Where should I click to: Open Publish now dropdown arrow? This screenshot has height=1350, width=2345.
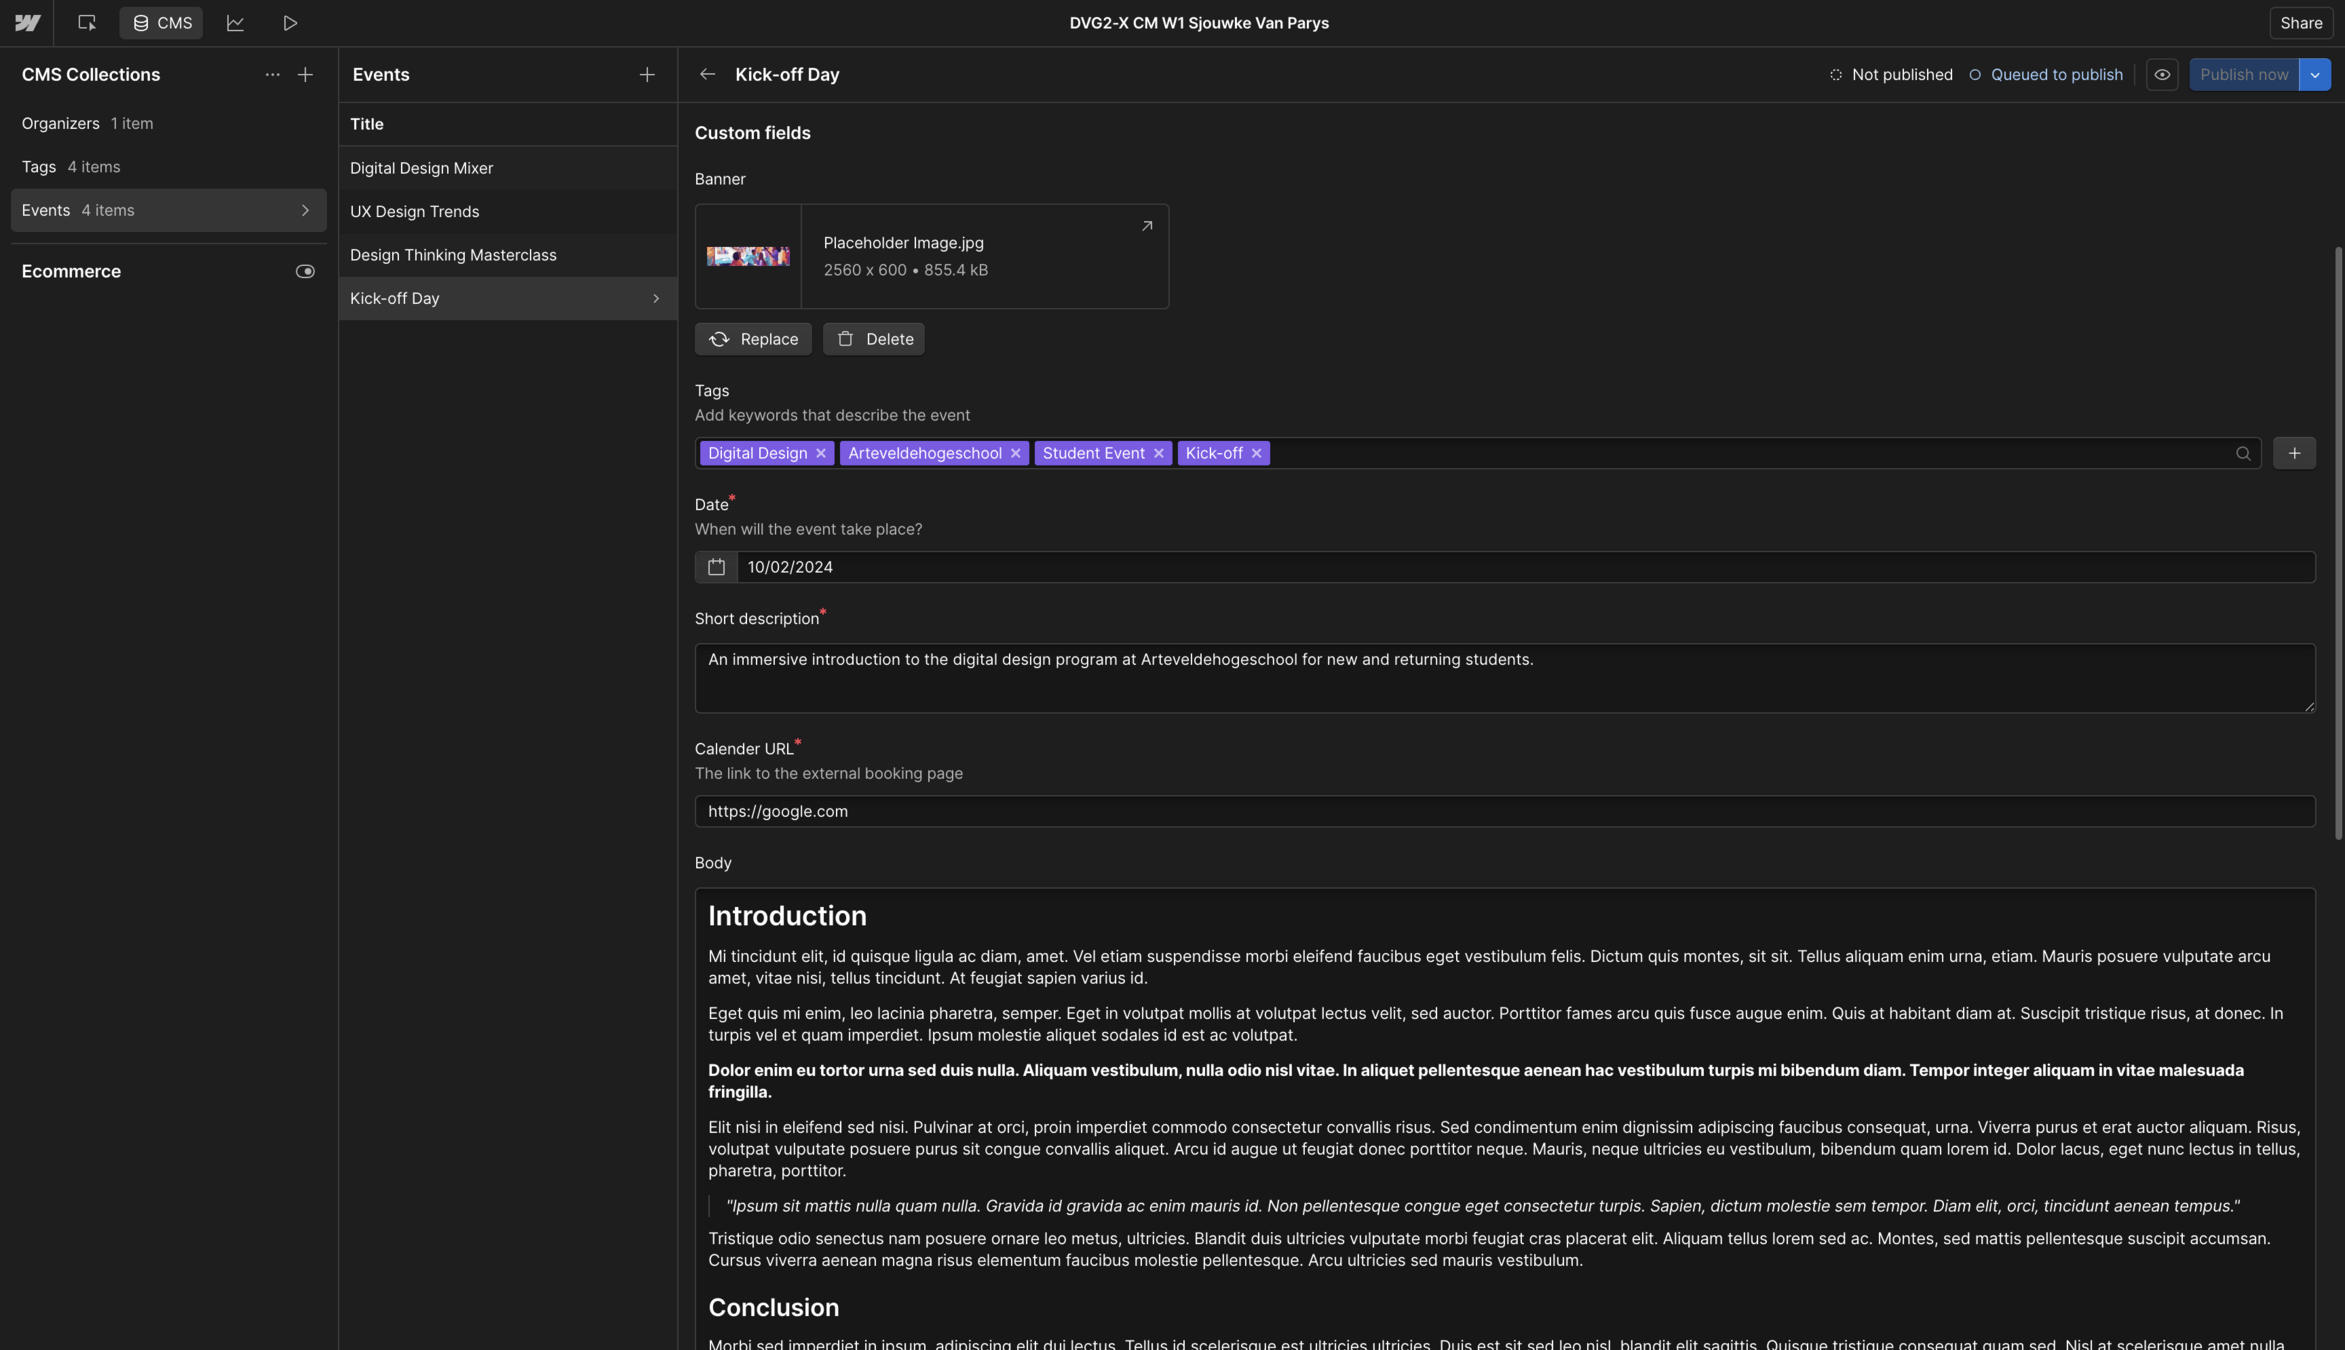coord(2314,75)
